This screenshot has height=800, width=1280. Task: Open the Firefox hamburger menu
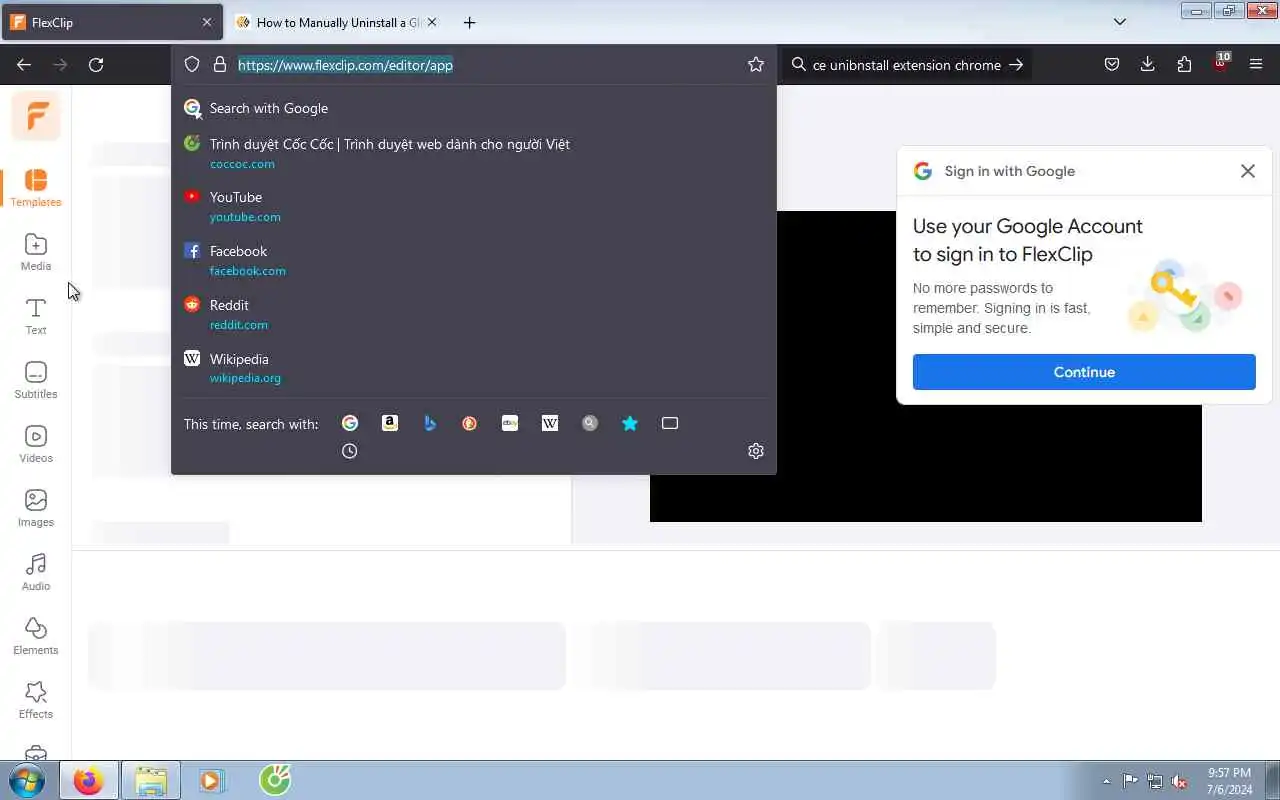point(1256,65)
